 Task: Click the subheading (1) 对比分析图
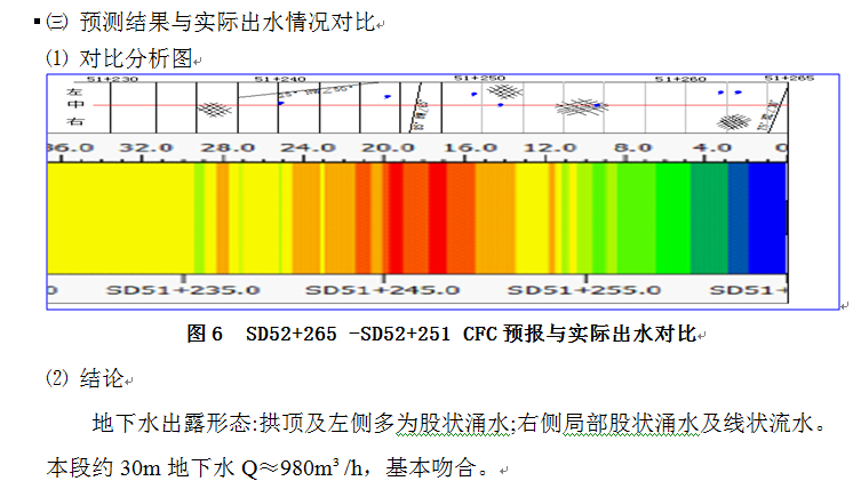(119, 58)
